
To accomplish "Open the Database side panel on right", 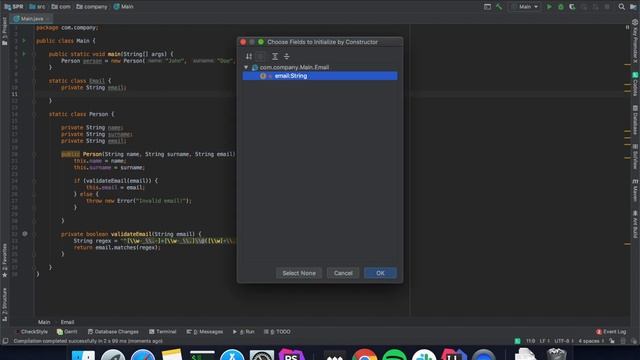I will coord(635,120).
